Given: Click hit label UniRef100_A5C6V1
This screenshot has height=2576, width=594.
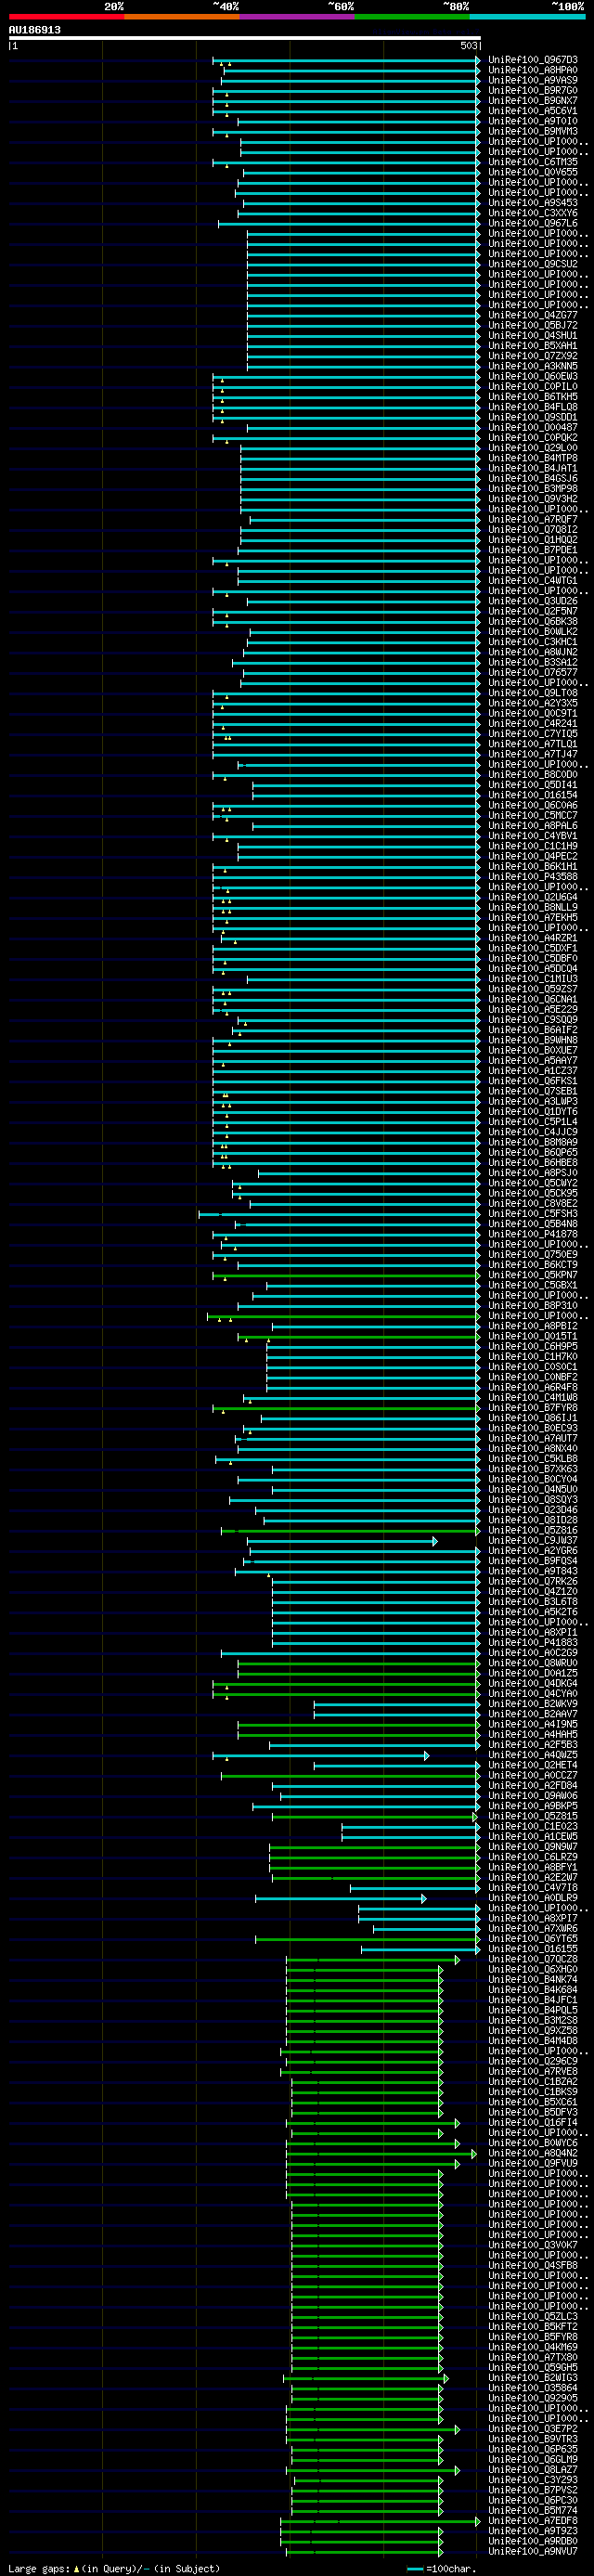Looking at the screenshot, I should tap(533, 111).
